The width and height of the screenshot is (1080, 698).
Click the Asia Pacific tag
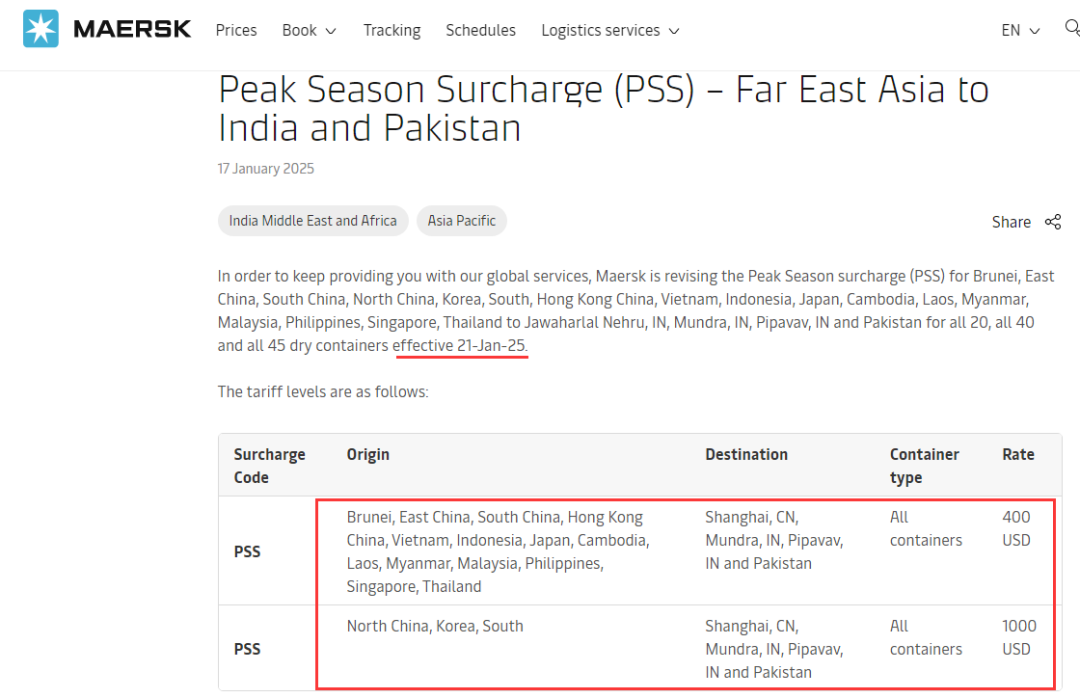tap(462, 221)
